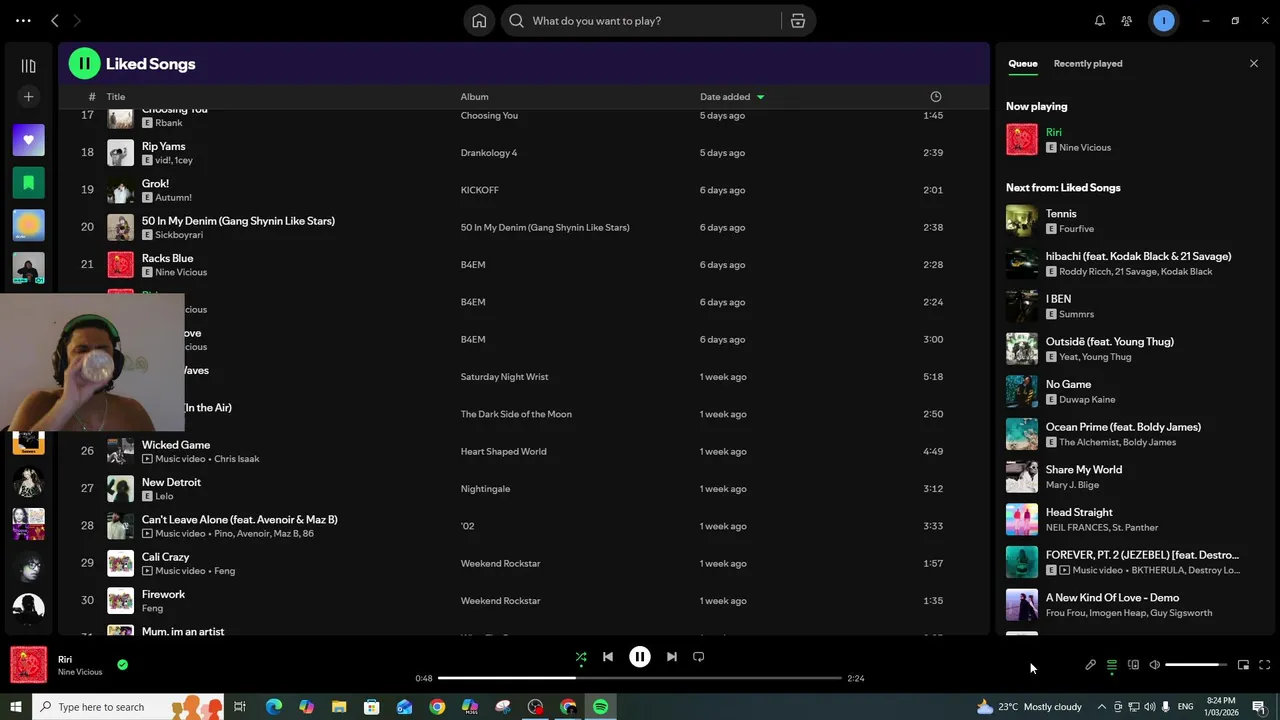Open the Spotify Home page
This screenshot has width=1280, height=720.
479,21
